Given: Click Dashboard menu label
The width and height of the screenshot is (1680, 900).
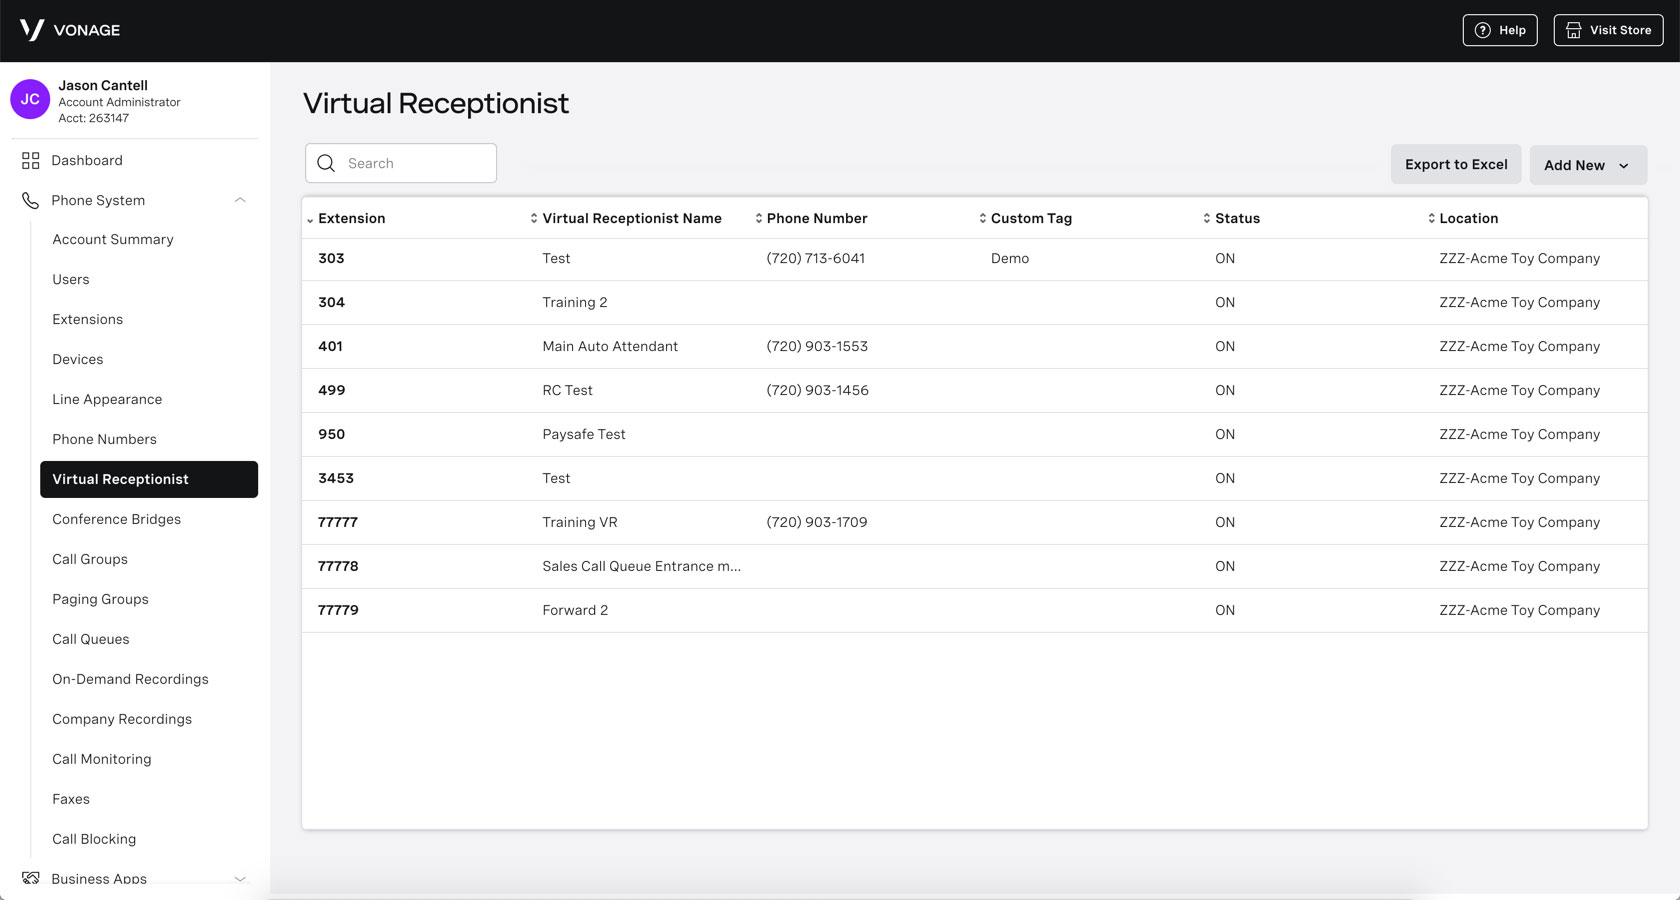Looking at the screenshot, I should (x=87, y=160).
